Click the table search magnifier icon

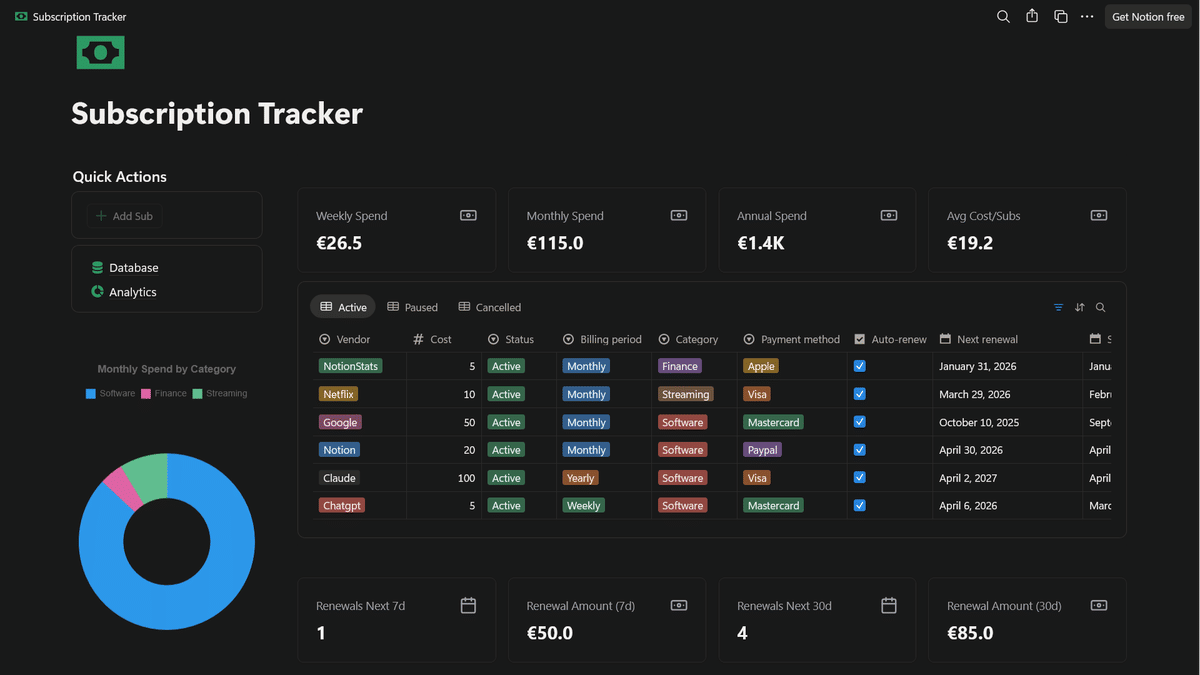tap(1101, 307)
